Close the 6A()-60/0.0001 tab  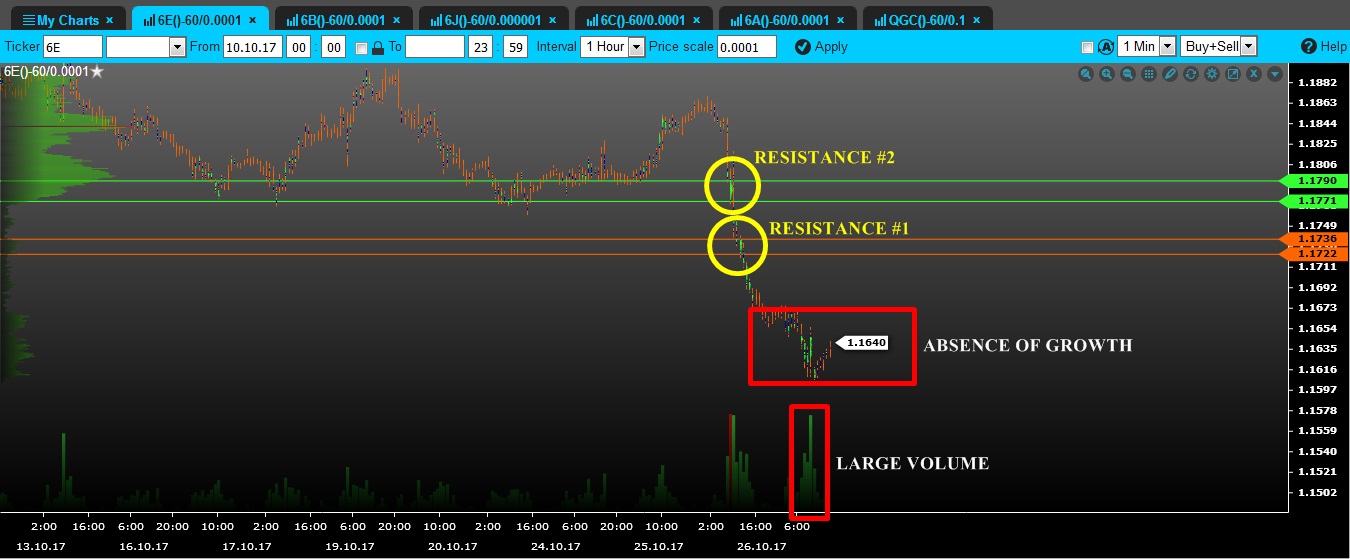click(x=841, y=20)
